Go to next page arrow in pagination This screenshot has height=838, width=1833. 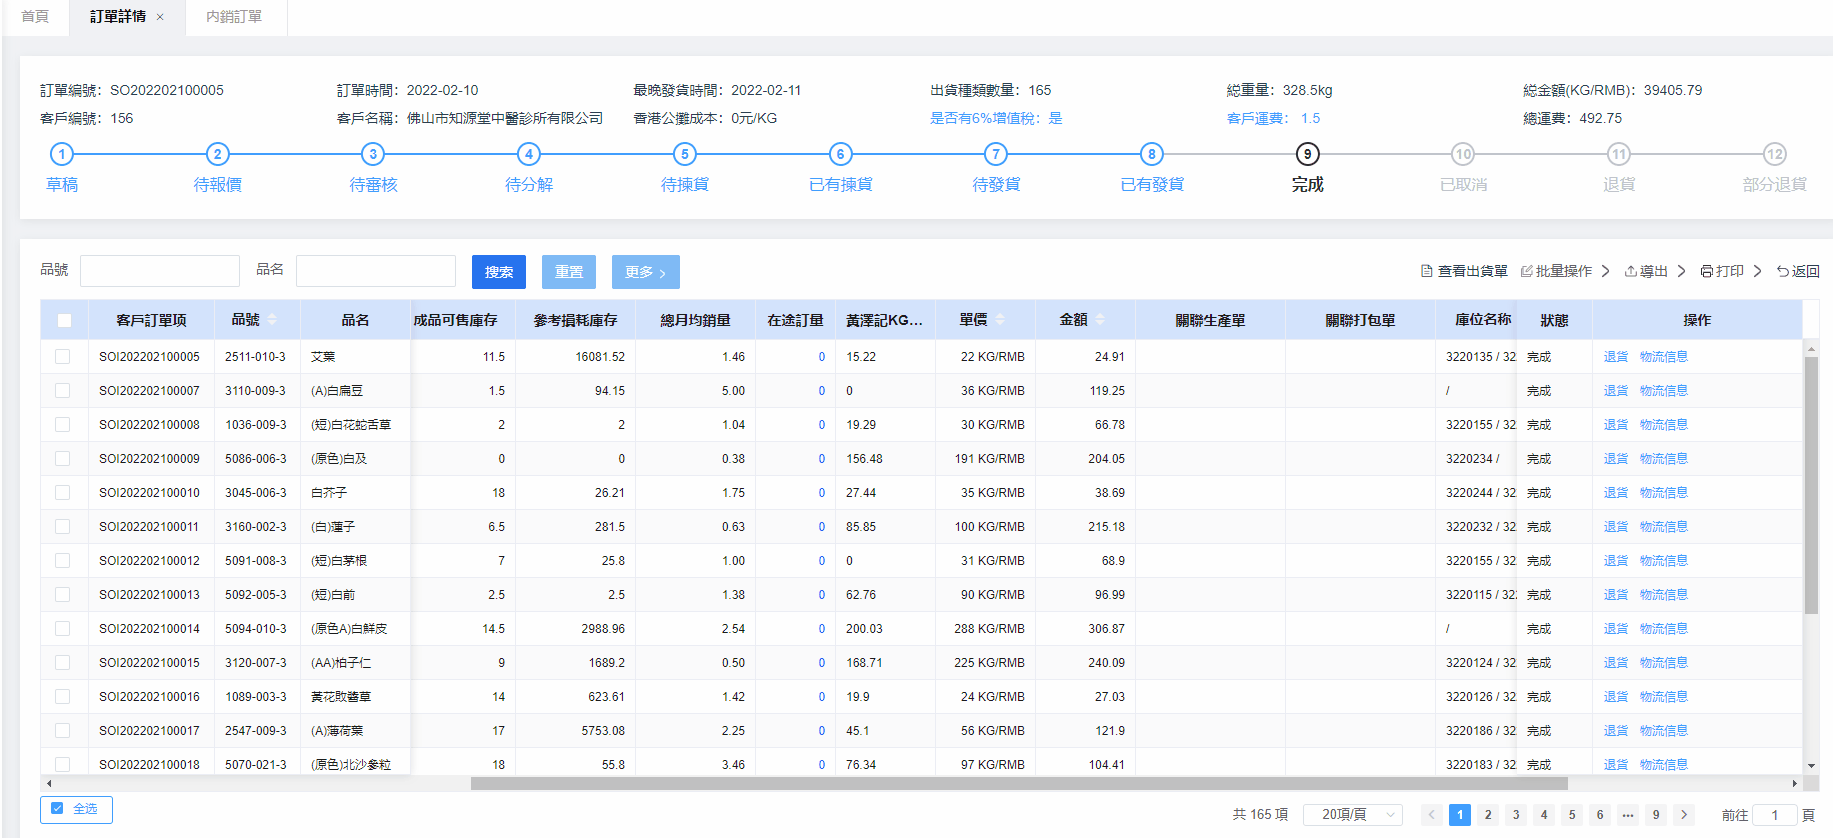(x=1684, y=815)
